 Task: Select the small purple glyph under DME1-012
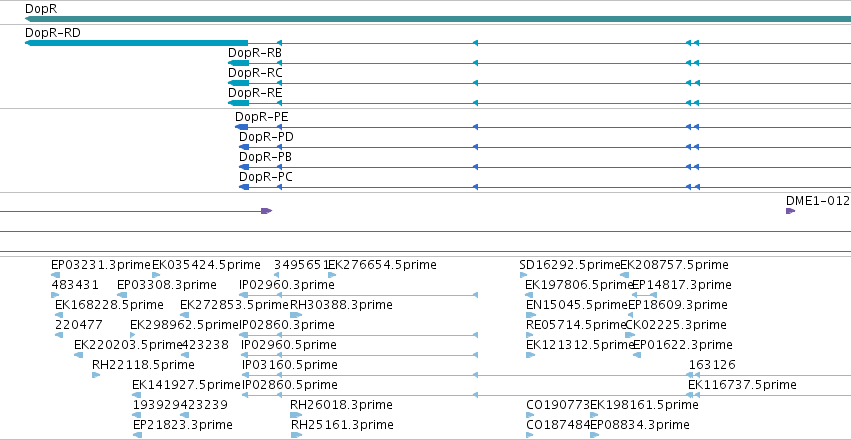tap(790, 211)
